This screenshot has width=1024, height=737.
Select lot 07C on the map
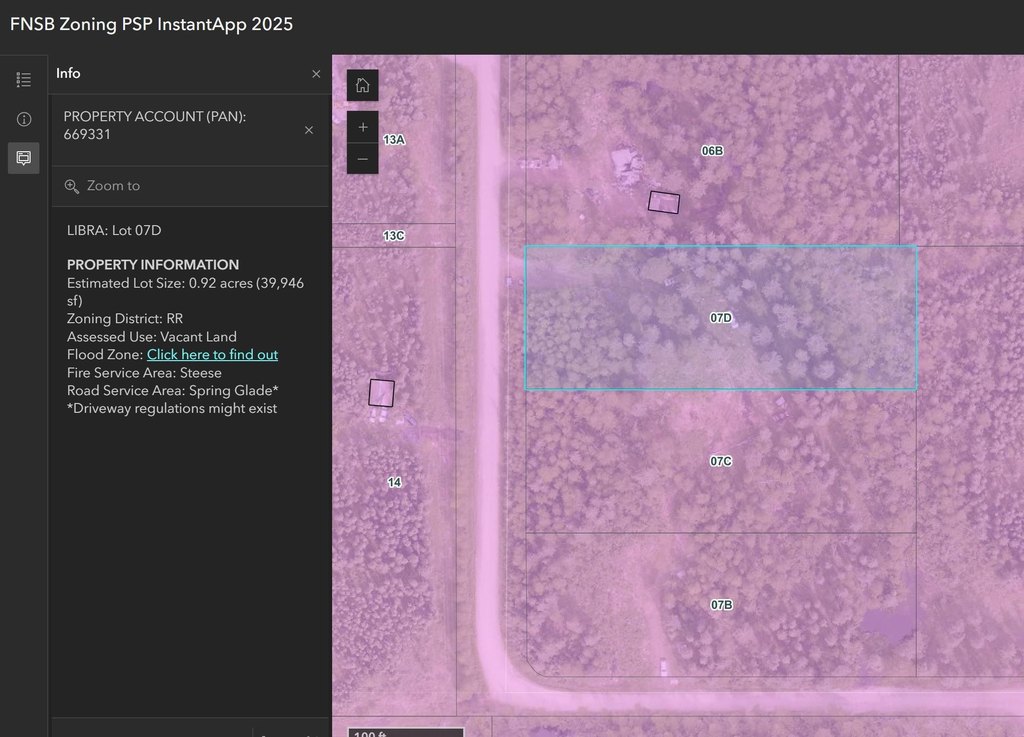pos(721,461)
